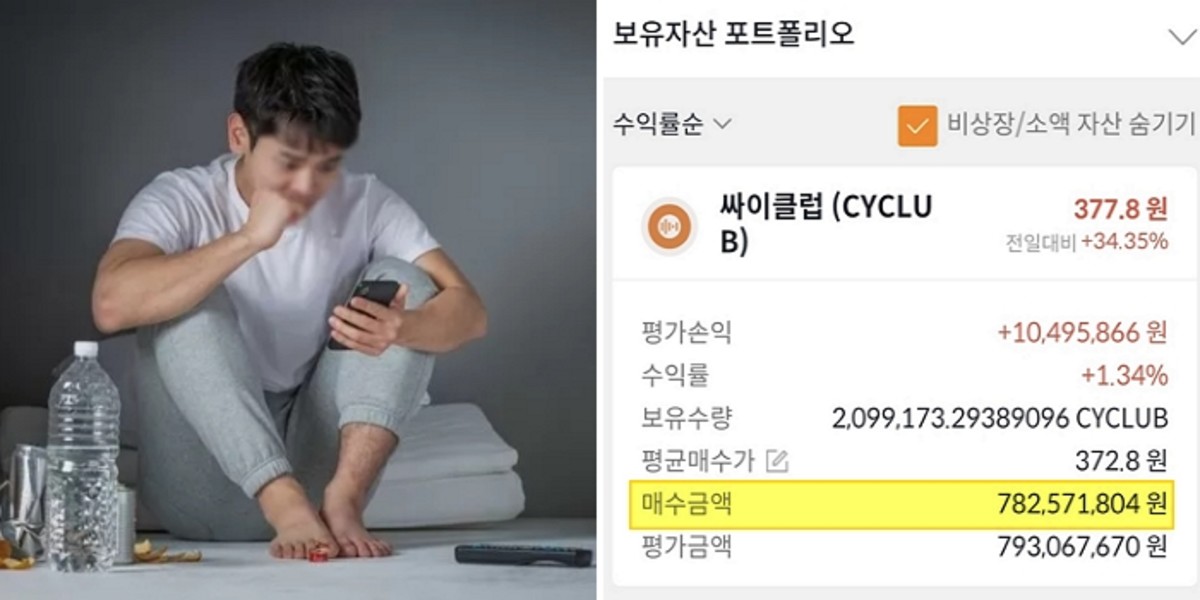Image resolution: width=1200 pixels, height=600 pixels.
Task: Edit 평균매수가 via pencil icon
Action: pos(777,461)
